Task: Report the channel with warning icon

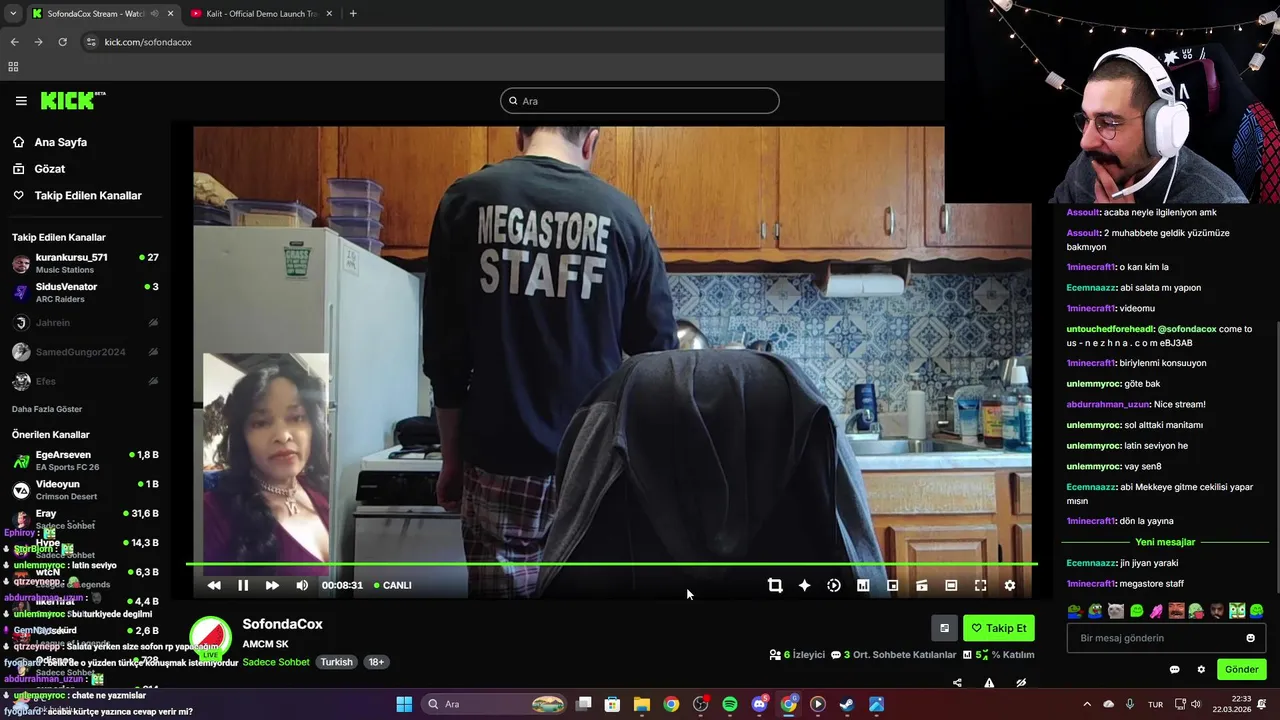Action: 989,683
